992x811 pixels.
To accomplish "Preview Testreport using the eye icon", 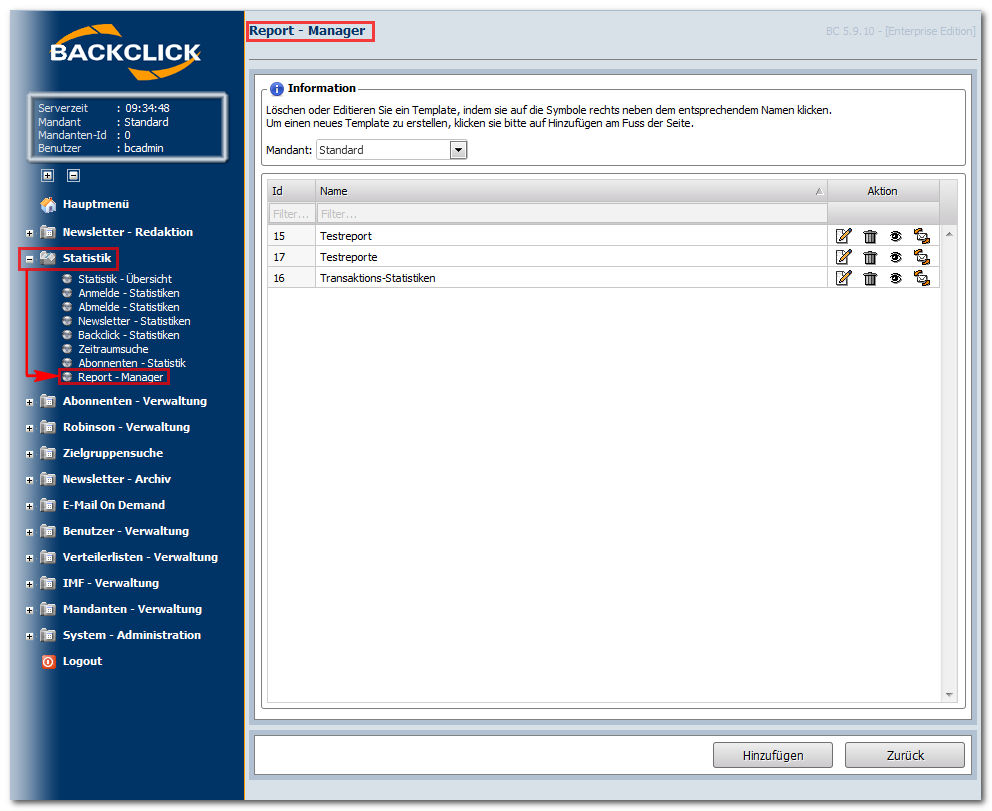I will 895,236.
